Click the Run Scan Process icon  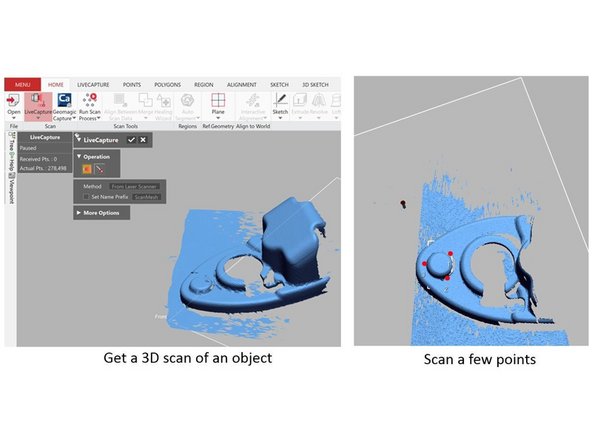tap(90, 100)
